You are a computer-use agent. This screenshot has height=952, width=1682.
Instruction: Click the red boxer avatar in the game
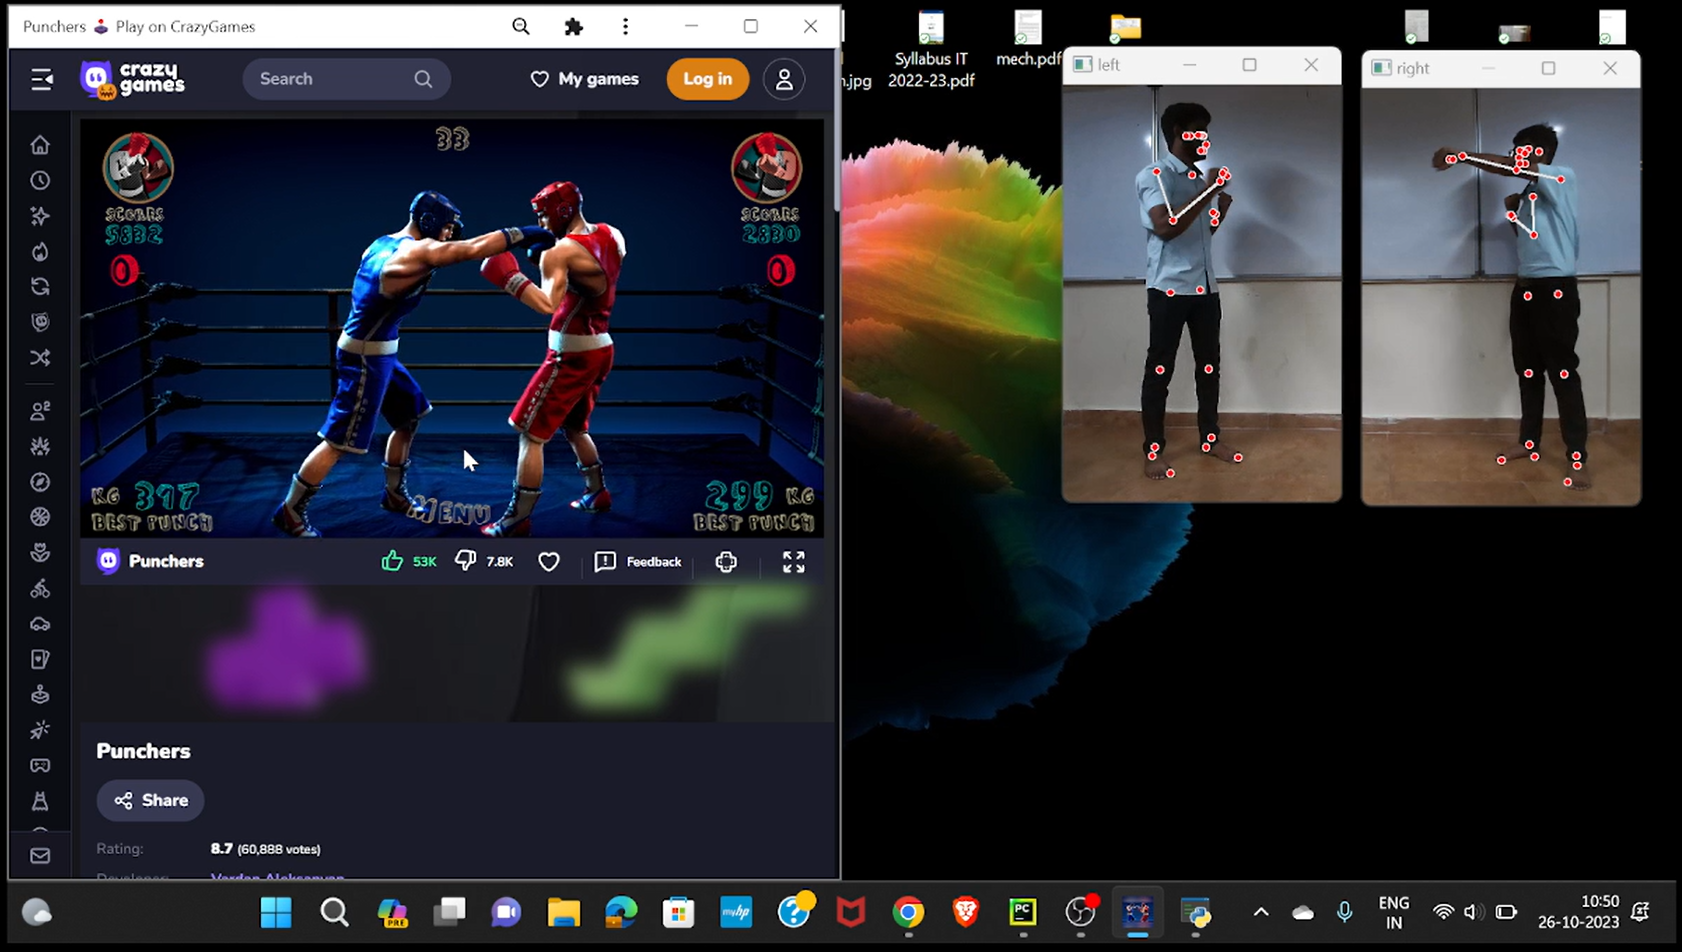(x=767, y=167)
